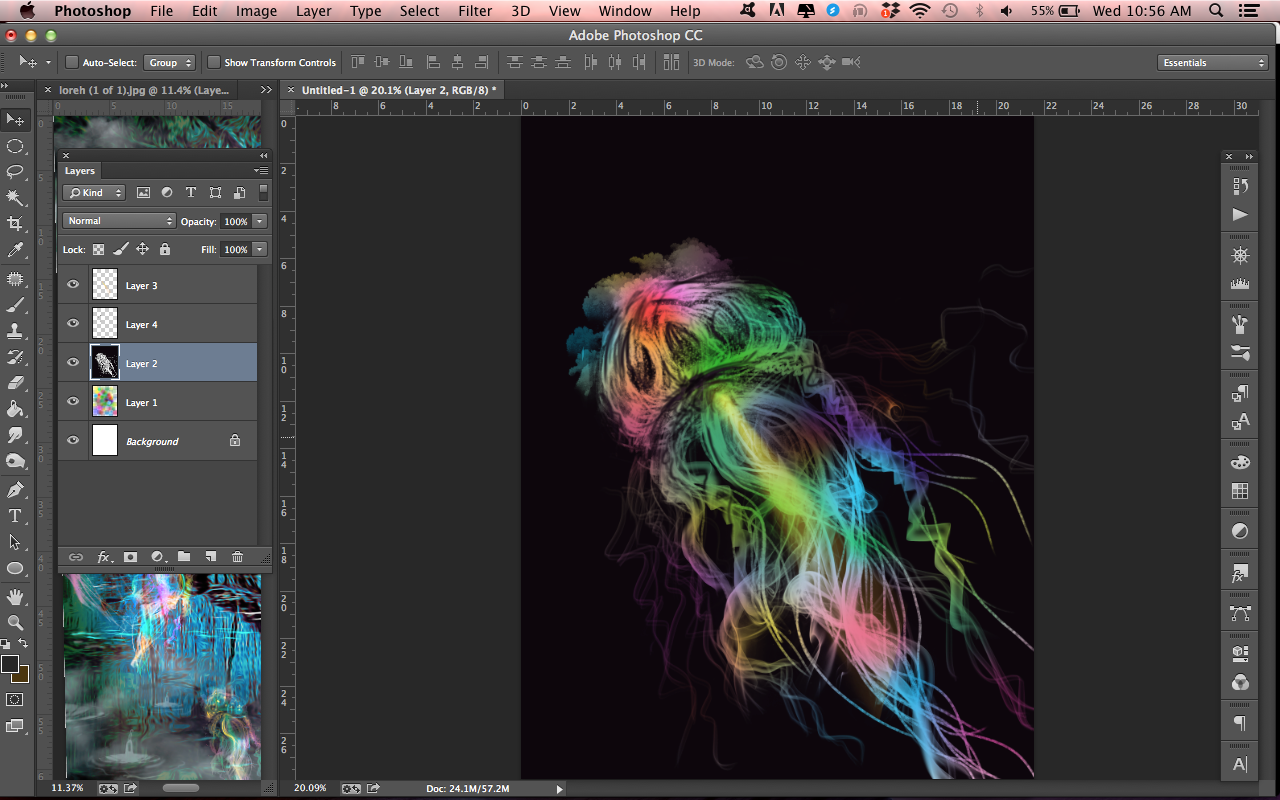Select the Magic Wand tool
This screenshot has width=1280, height=800.
click(x=15, y=198)
